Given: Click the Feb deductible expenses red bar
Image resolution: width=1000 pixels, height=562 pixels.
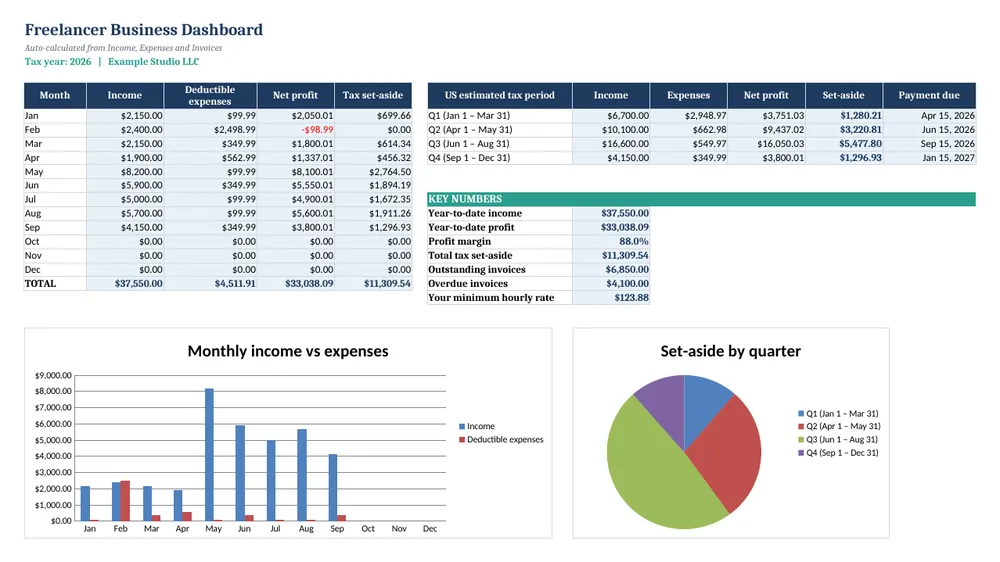Looking at the screenshot, I should (125, 501).
